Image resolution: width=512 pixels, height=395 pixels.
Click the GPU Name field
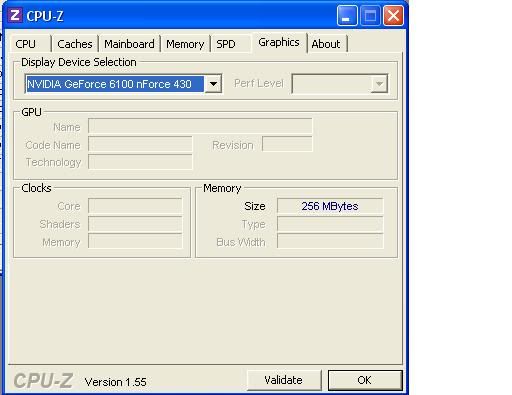point(200,126)
